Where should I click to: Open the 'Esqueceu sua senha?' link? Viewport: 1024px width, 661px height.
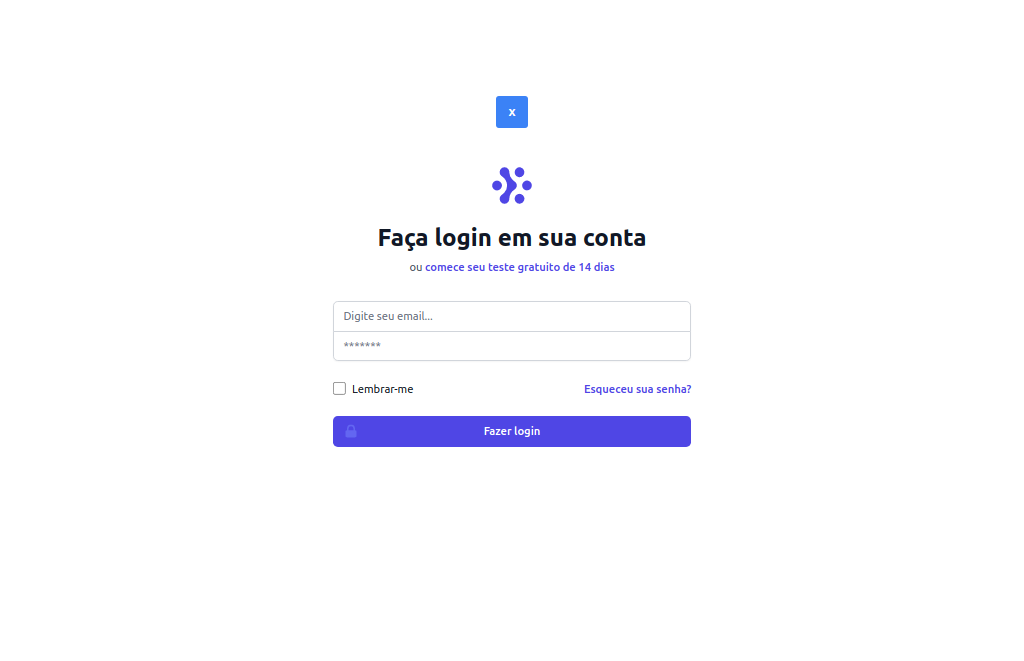pos(637,389)
